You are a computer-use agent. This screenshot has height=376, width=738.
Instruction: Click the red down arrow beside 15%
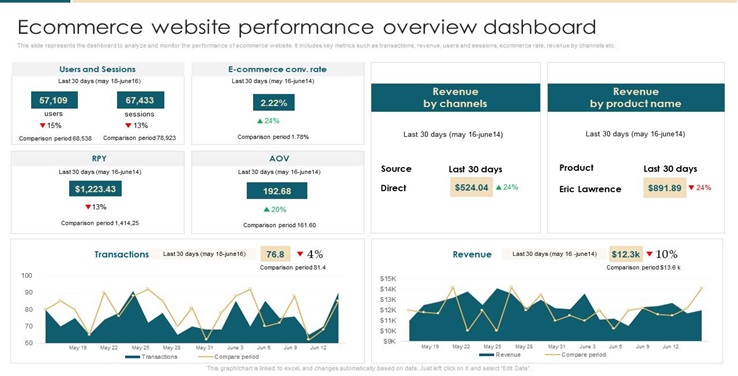42,126
